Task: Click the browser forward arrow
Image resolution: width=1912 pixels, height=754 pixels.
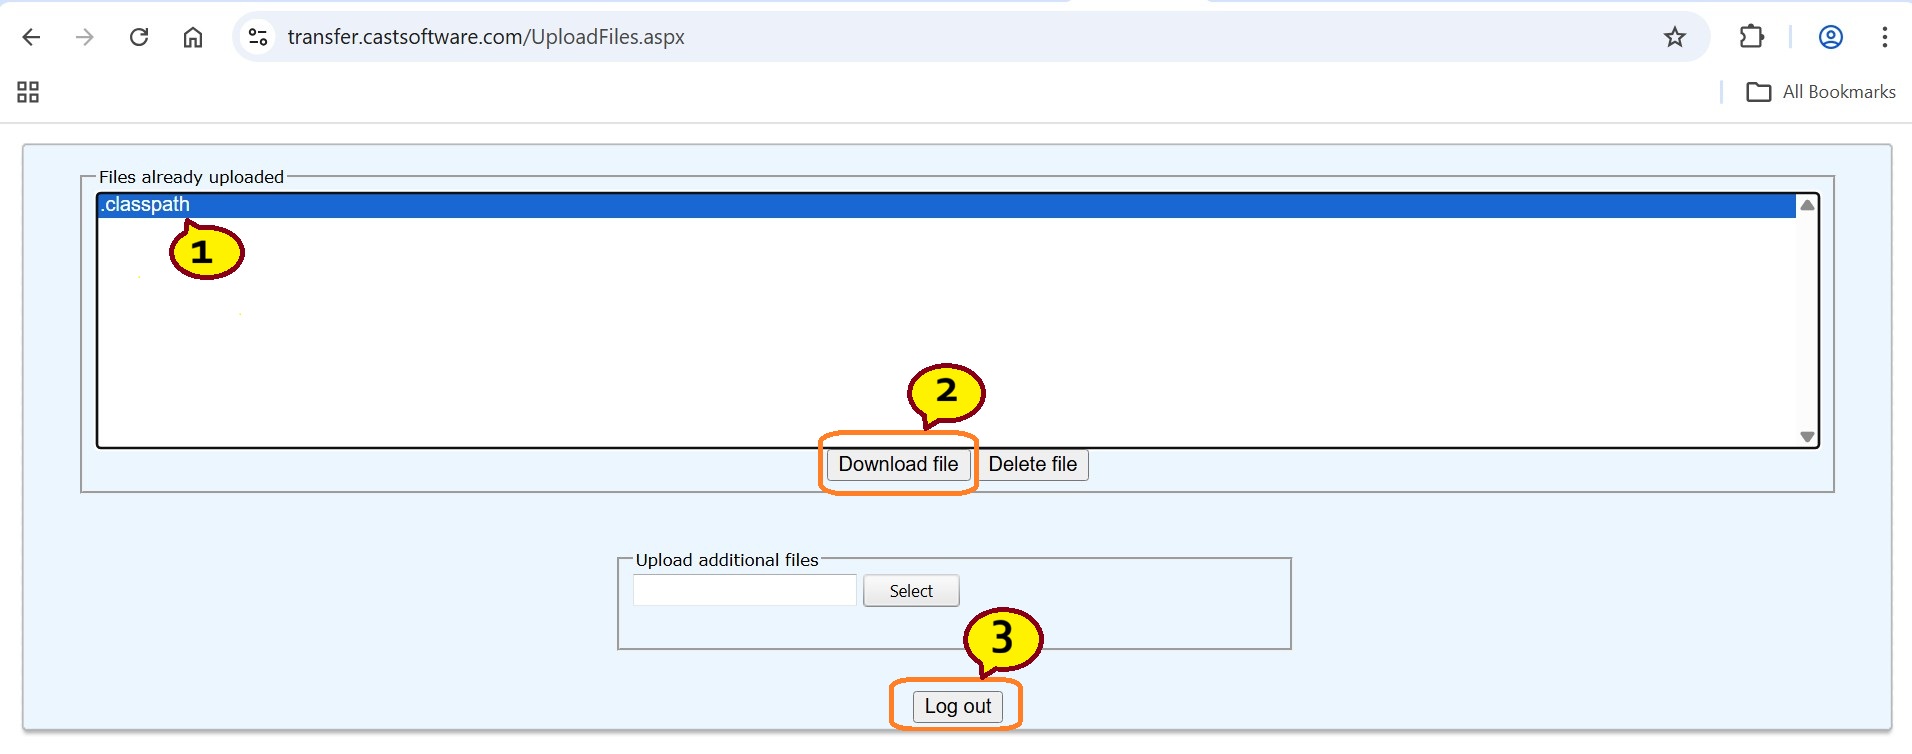Action: click(85, 37)
